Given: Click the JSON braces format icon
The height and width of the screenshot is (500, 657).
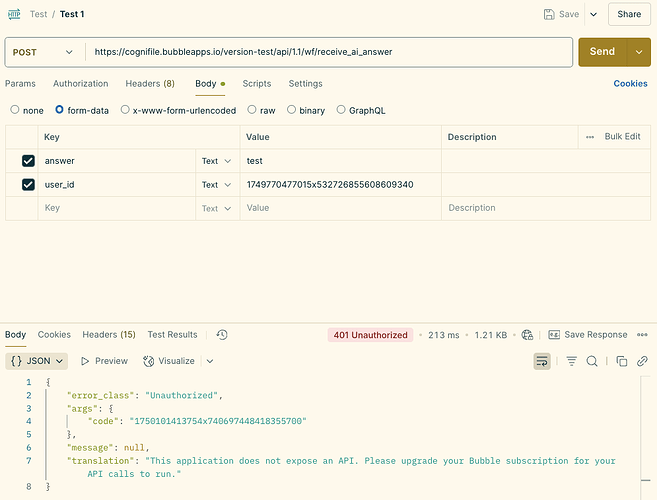Looking at the screenshot, I should (16, 361).
